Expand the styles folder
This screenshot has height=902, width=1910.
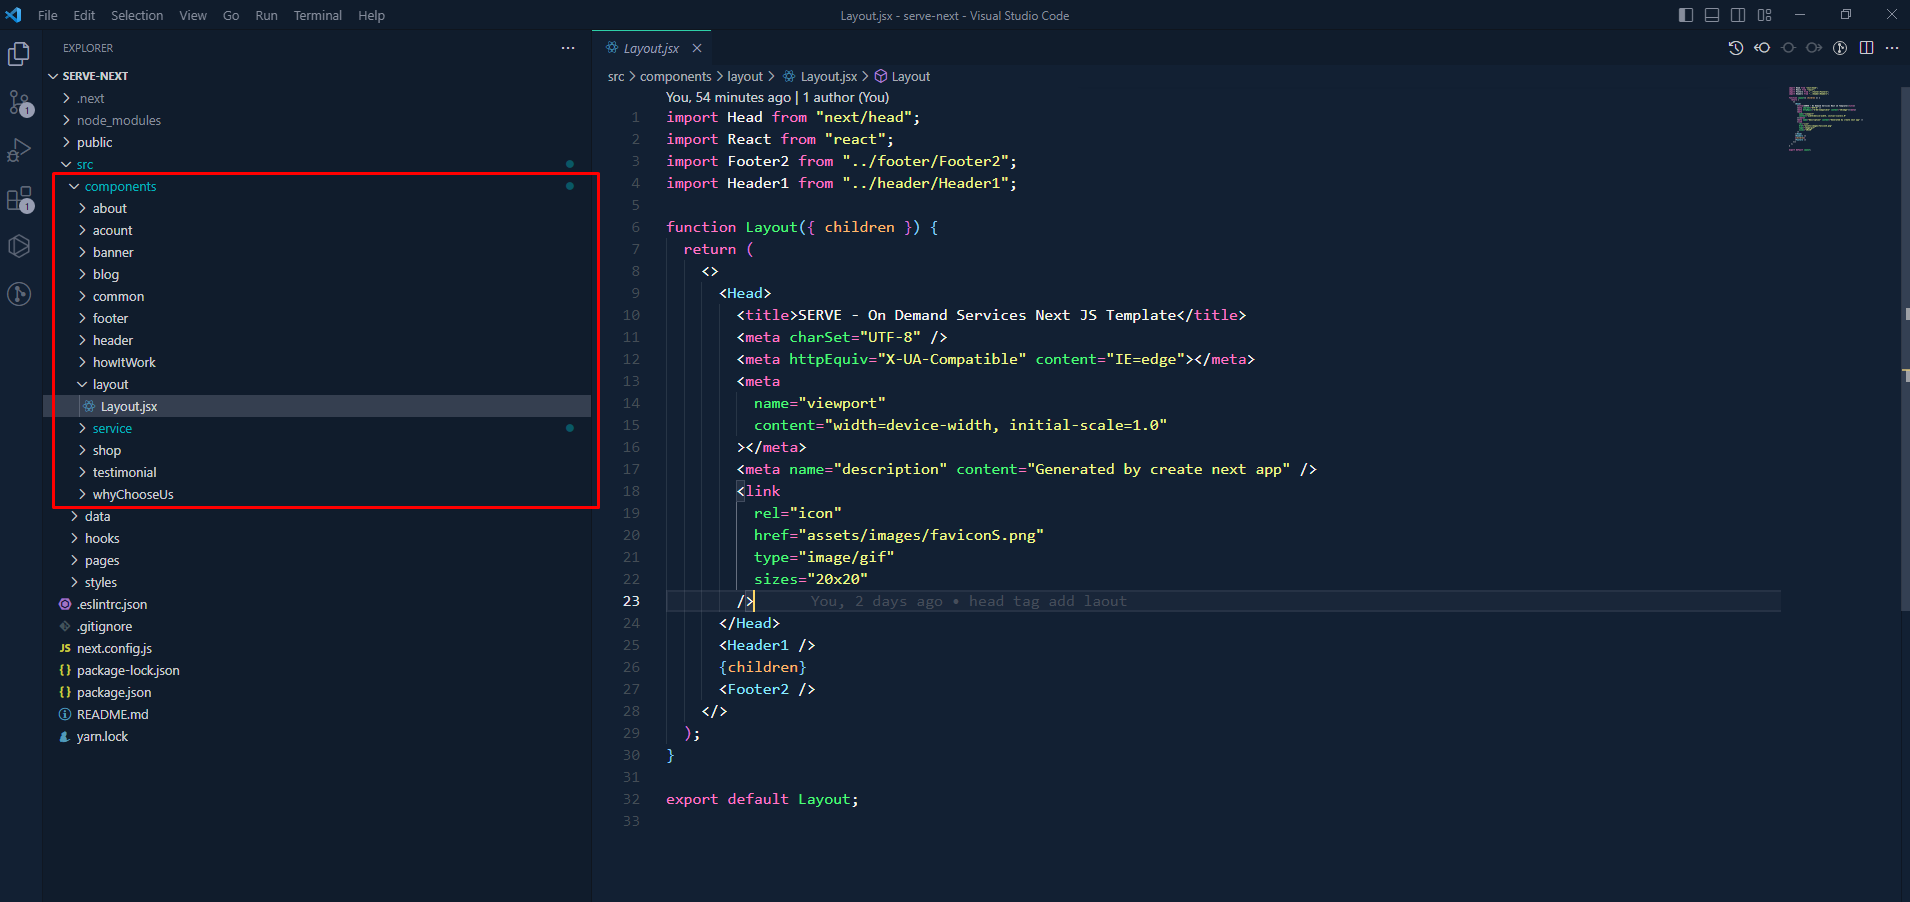click(317, 582)
